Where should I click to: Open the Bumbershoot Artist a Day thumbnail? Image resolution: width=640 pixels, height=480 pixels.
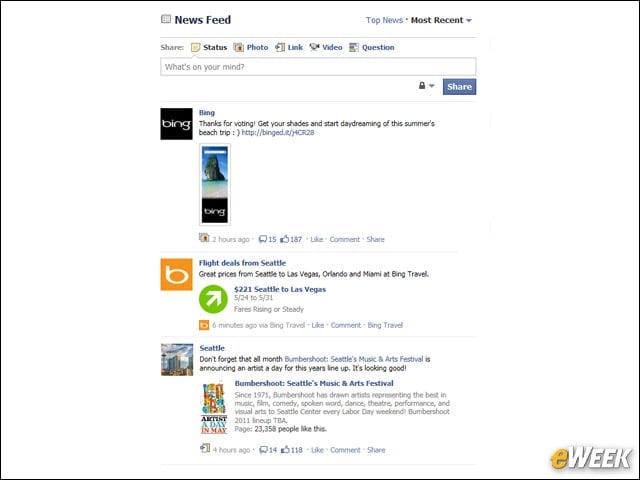(214, 408)
